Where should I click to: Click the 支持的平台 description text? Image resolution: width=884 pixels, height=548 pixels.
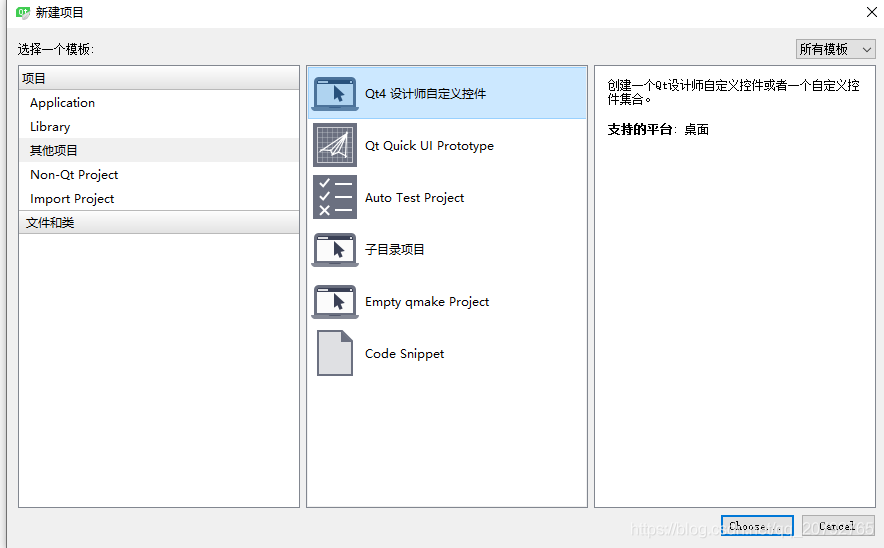tap(658, 130)
